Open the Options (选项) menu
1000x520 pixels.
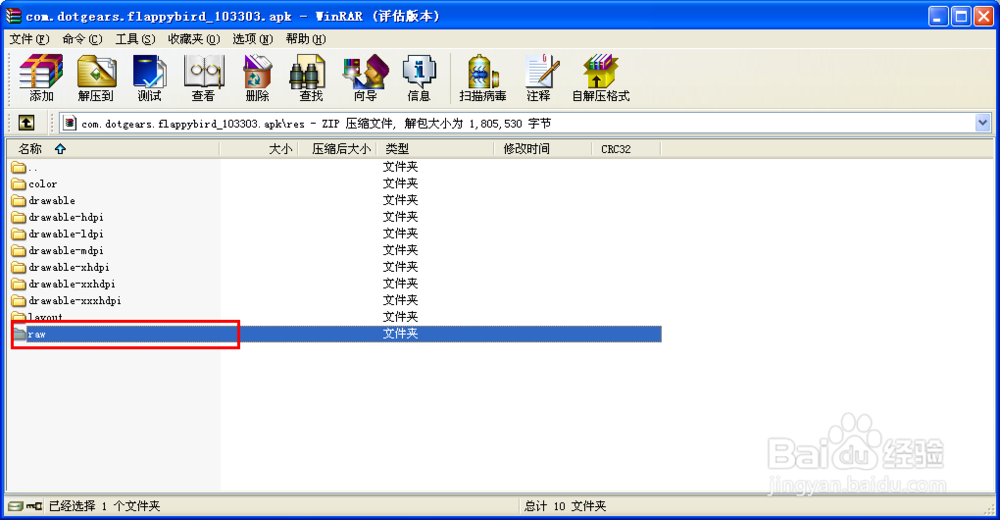253,39
